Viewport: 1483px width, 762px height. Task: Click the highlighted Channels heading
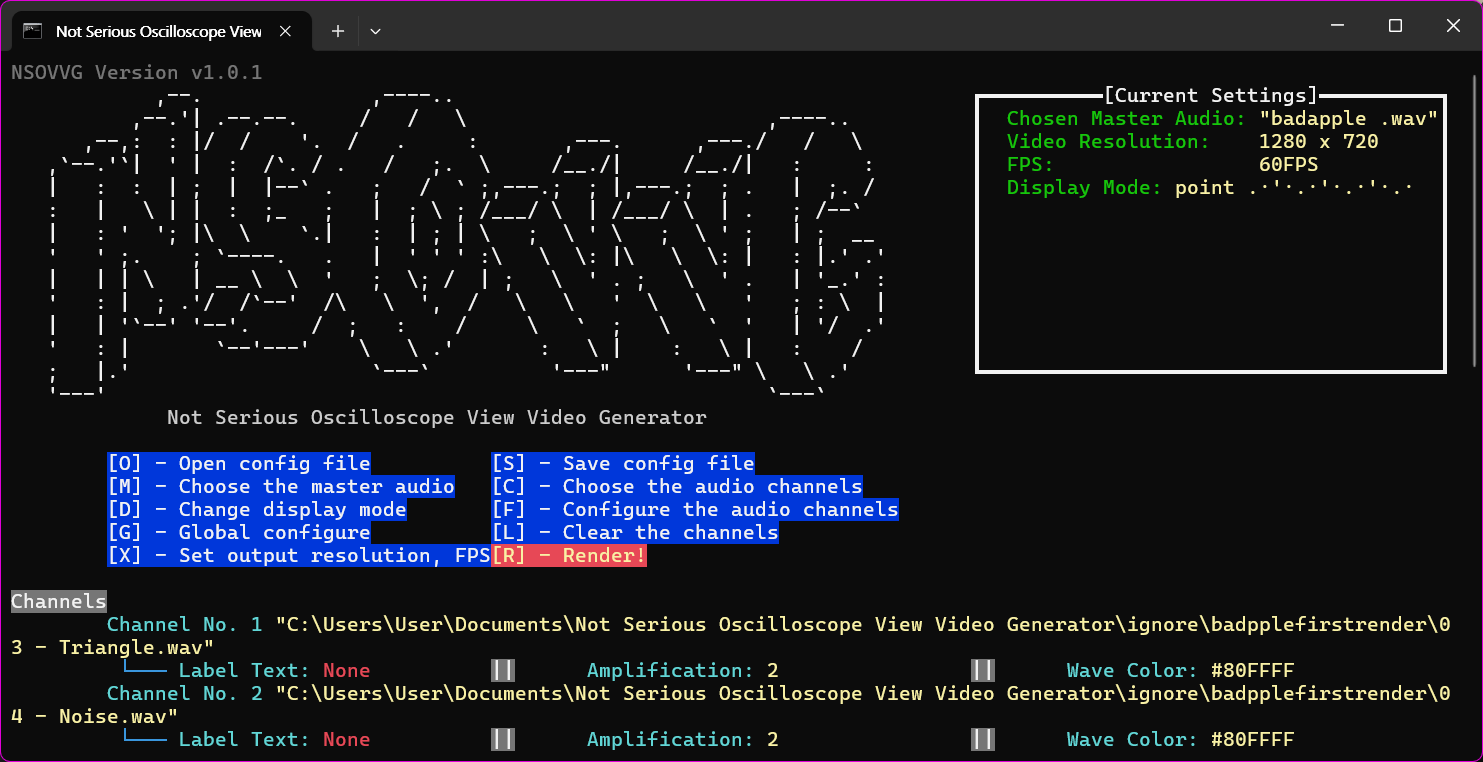point(59,602)
